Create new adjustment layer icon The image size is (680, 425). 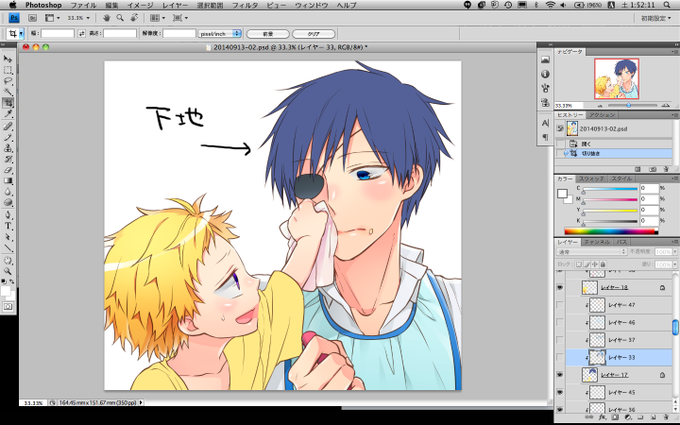click(x=627, y=417)
